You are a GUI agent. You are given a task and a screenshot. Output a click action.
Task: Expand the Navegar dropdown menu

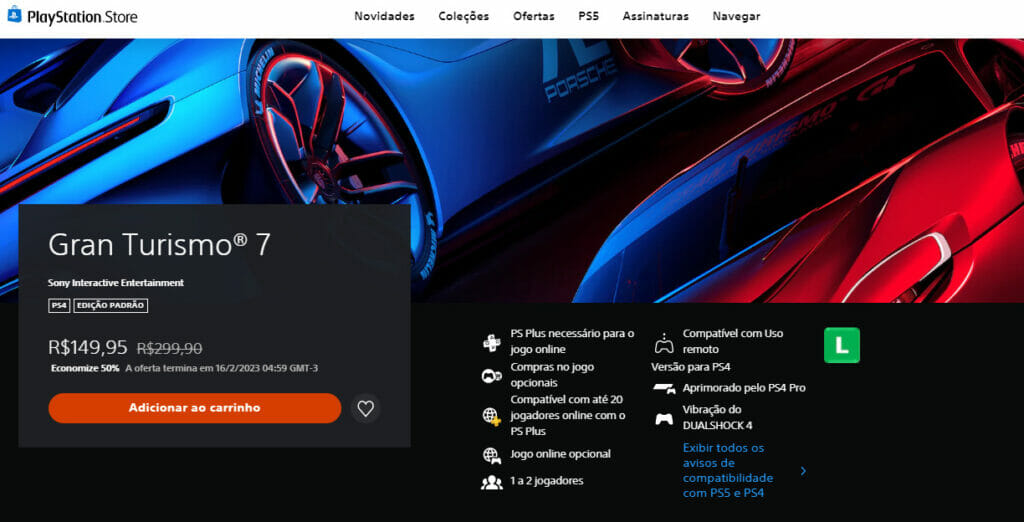click(x=736, y=16)
